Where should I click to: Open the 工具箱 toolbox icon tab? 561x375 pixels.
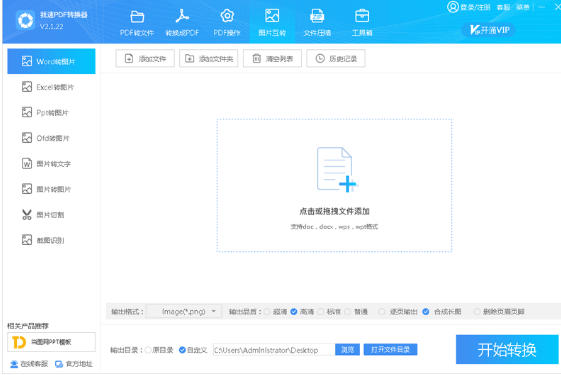tap(362, 23)
